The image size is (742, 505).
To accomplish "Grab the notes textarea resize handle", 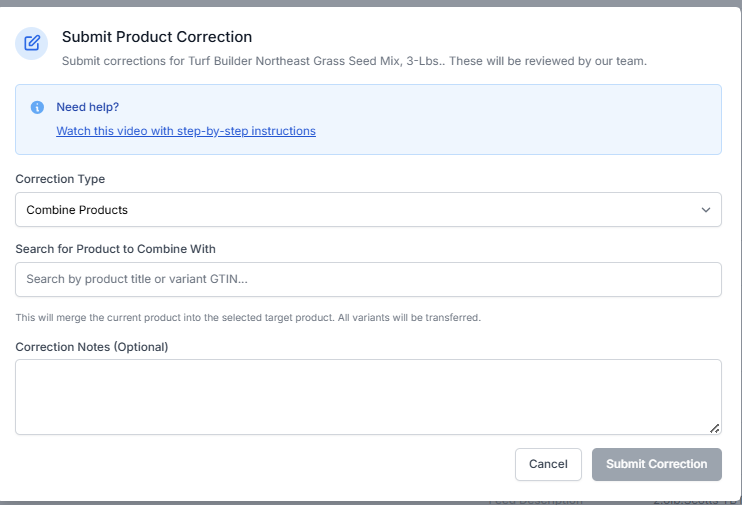I will (x=714, y=428).
